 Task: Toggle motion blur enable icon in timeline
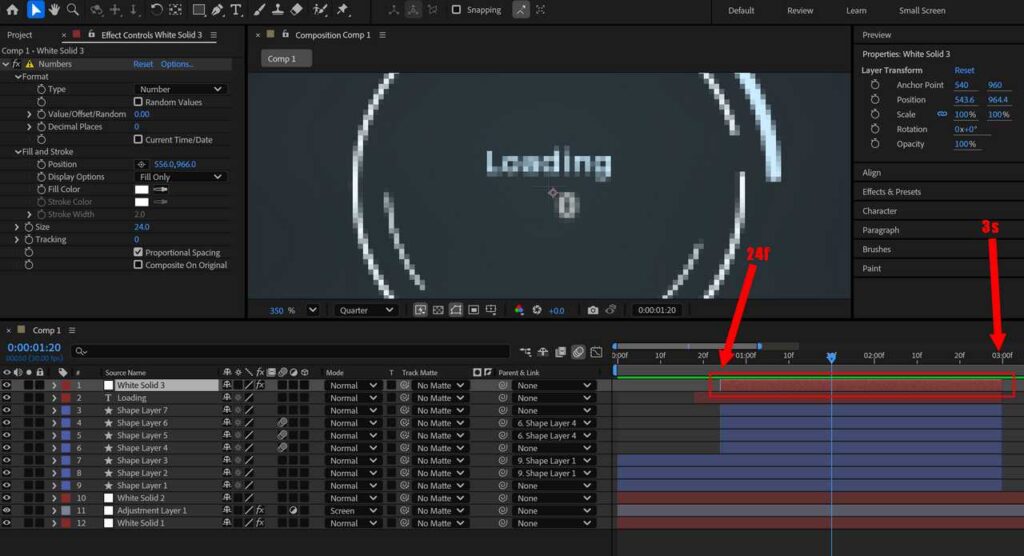point(578,352)
